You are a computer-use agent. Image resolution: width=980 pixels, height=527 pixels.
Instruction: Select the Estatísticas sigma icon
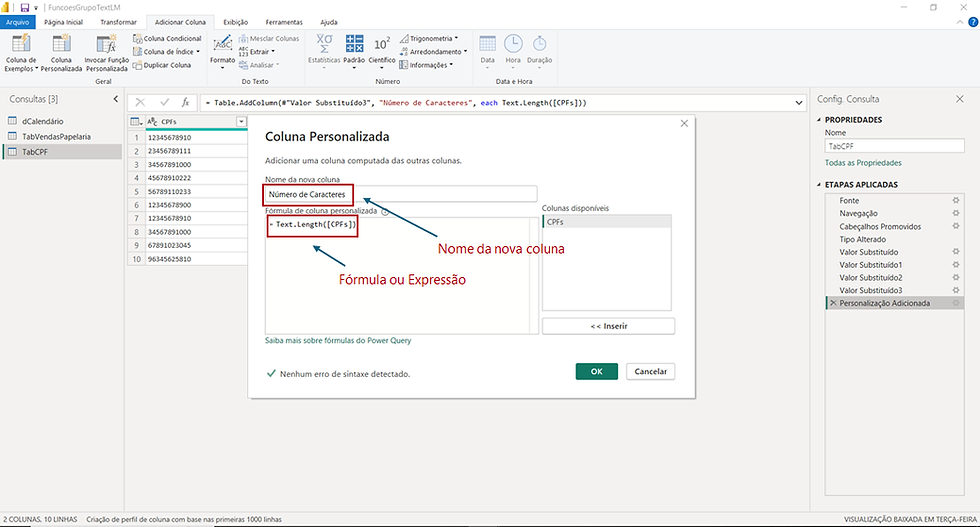(324, 44)
